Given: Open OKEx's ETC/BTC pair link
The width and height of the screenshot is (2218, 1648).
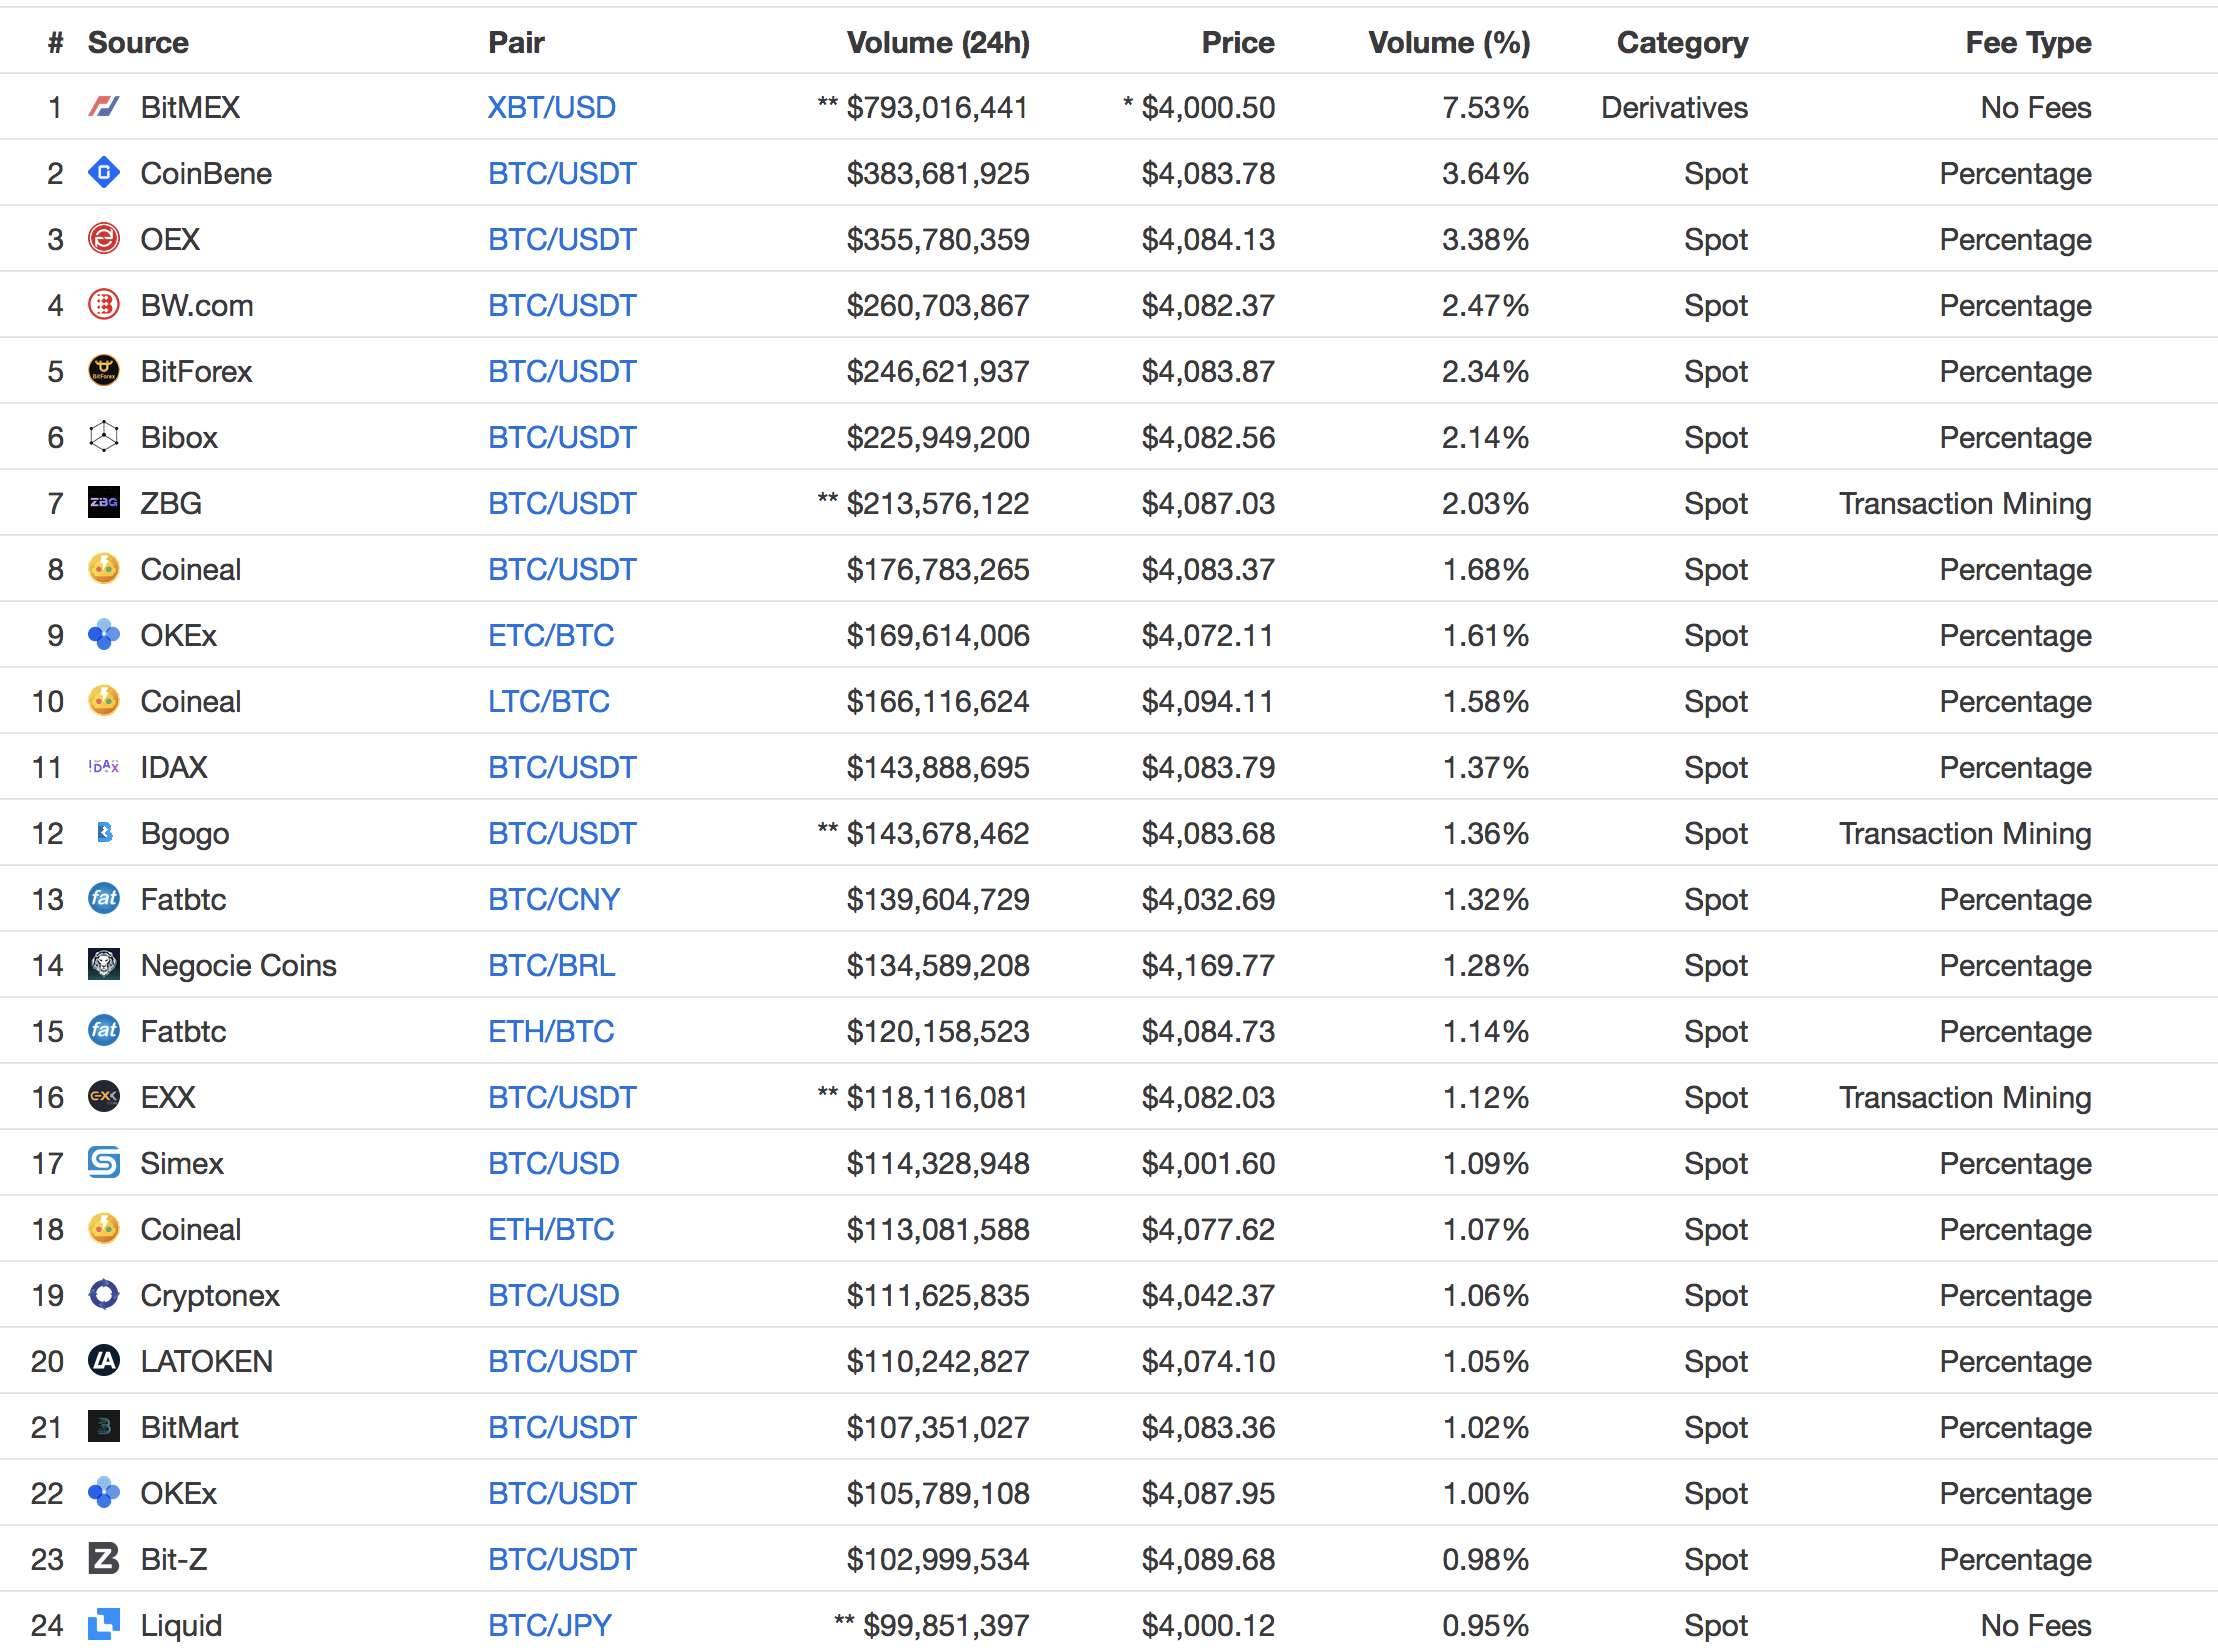Looking at the screenshot, I should 551,635.
